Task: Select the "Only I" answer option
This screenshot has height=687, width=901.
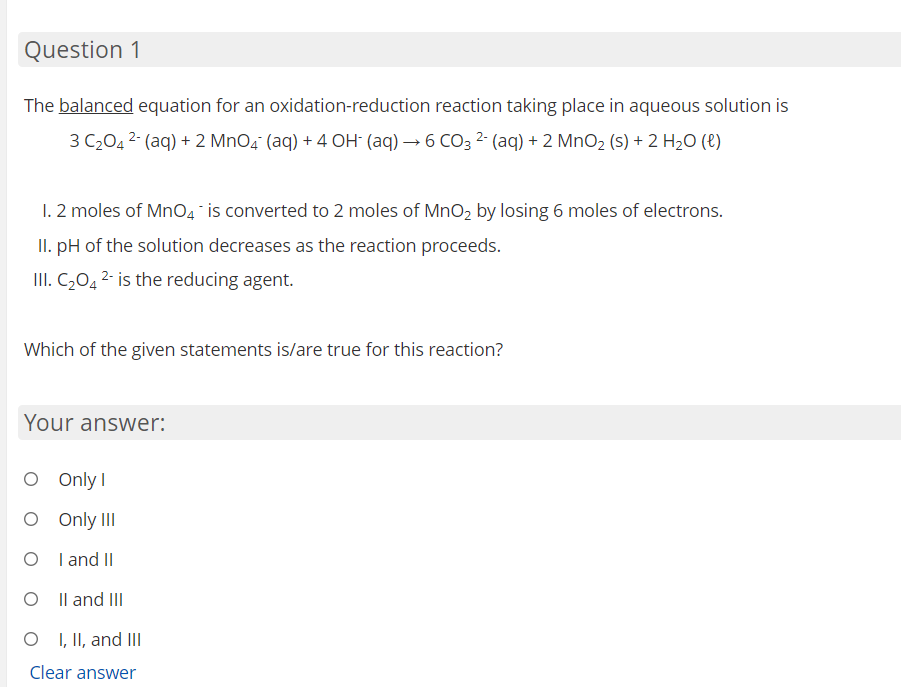Action: [31, 480]
